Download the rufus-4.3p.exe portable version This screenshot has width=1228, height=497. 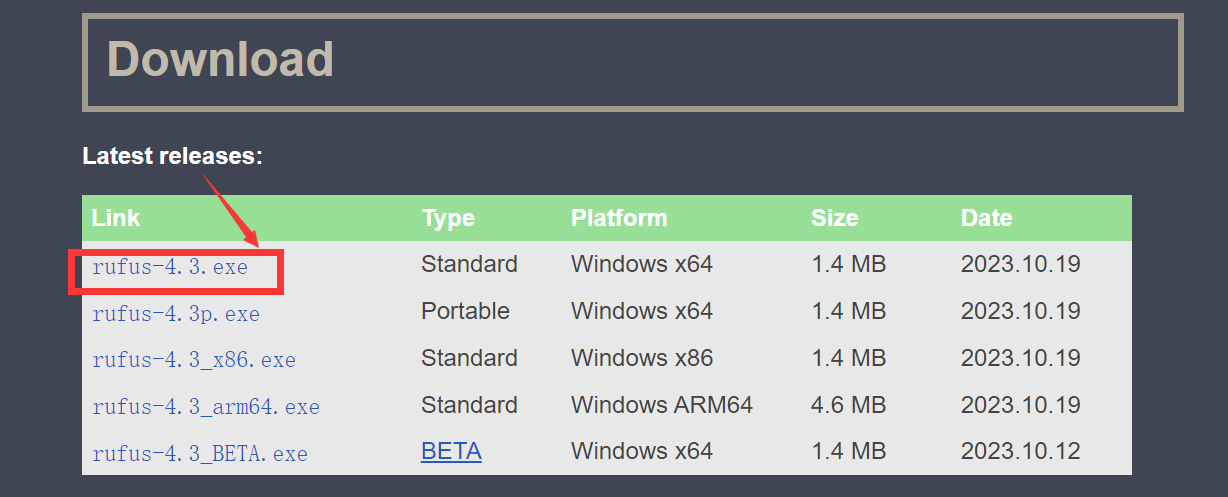click(176, 314)
